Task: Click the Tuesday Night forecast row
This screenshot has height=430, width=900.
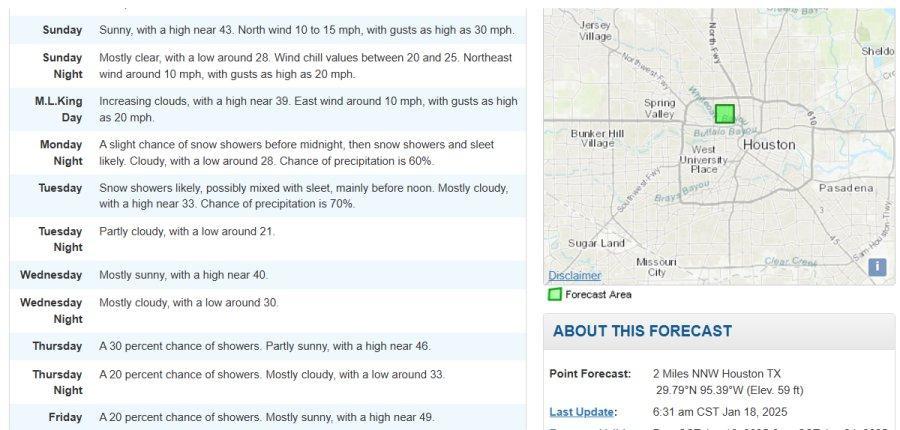Action: click(x=268, y=239)
